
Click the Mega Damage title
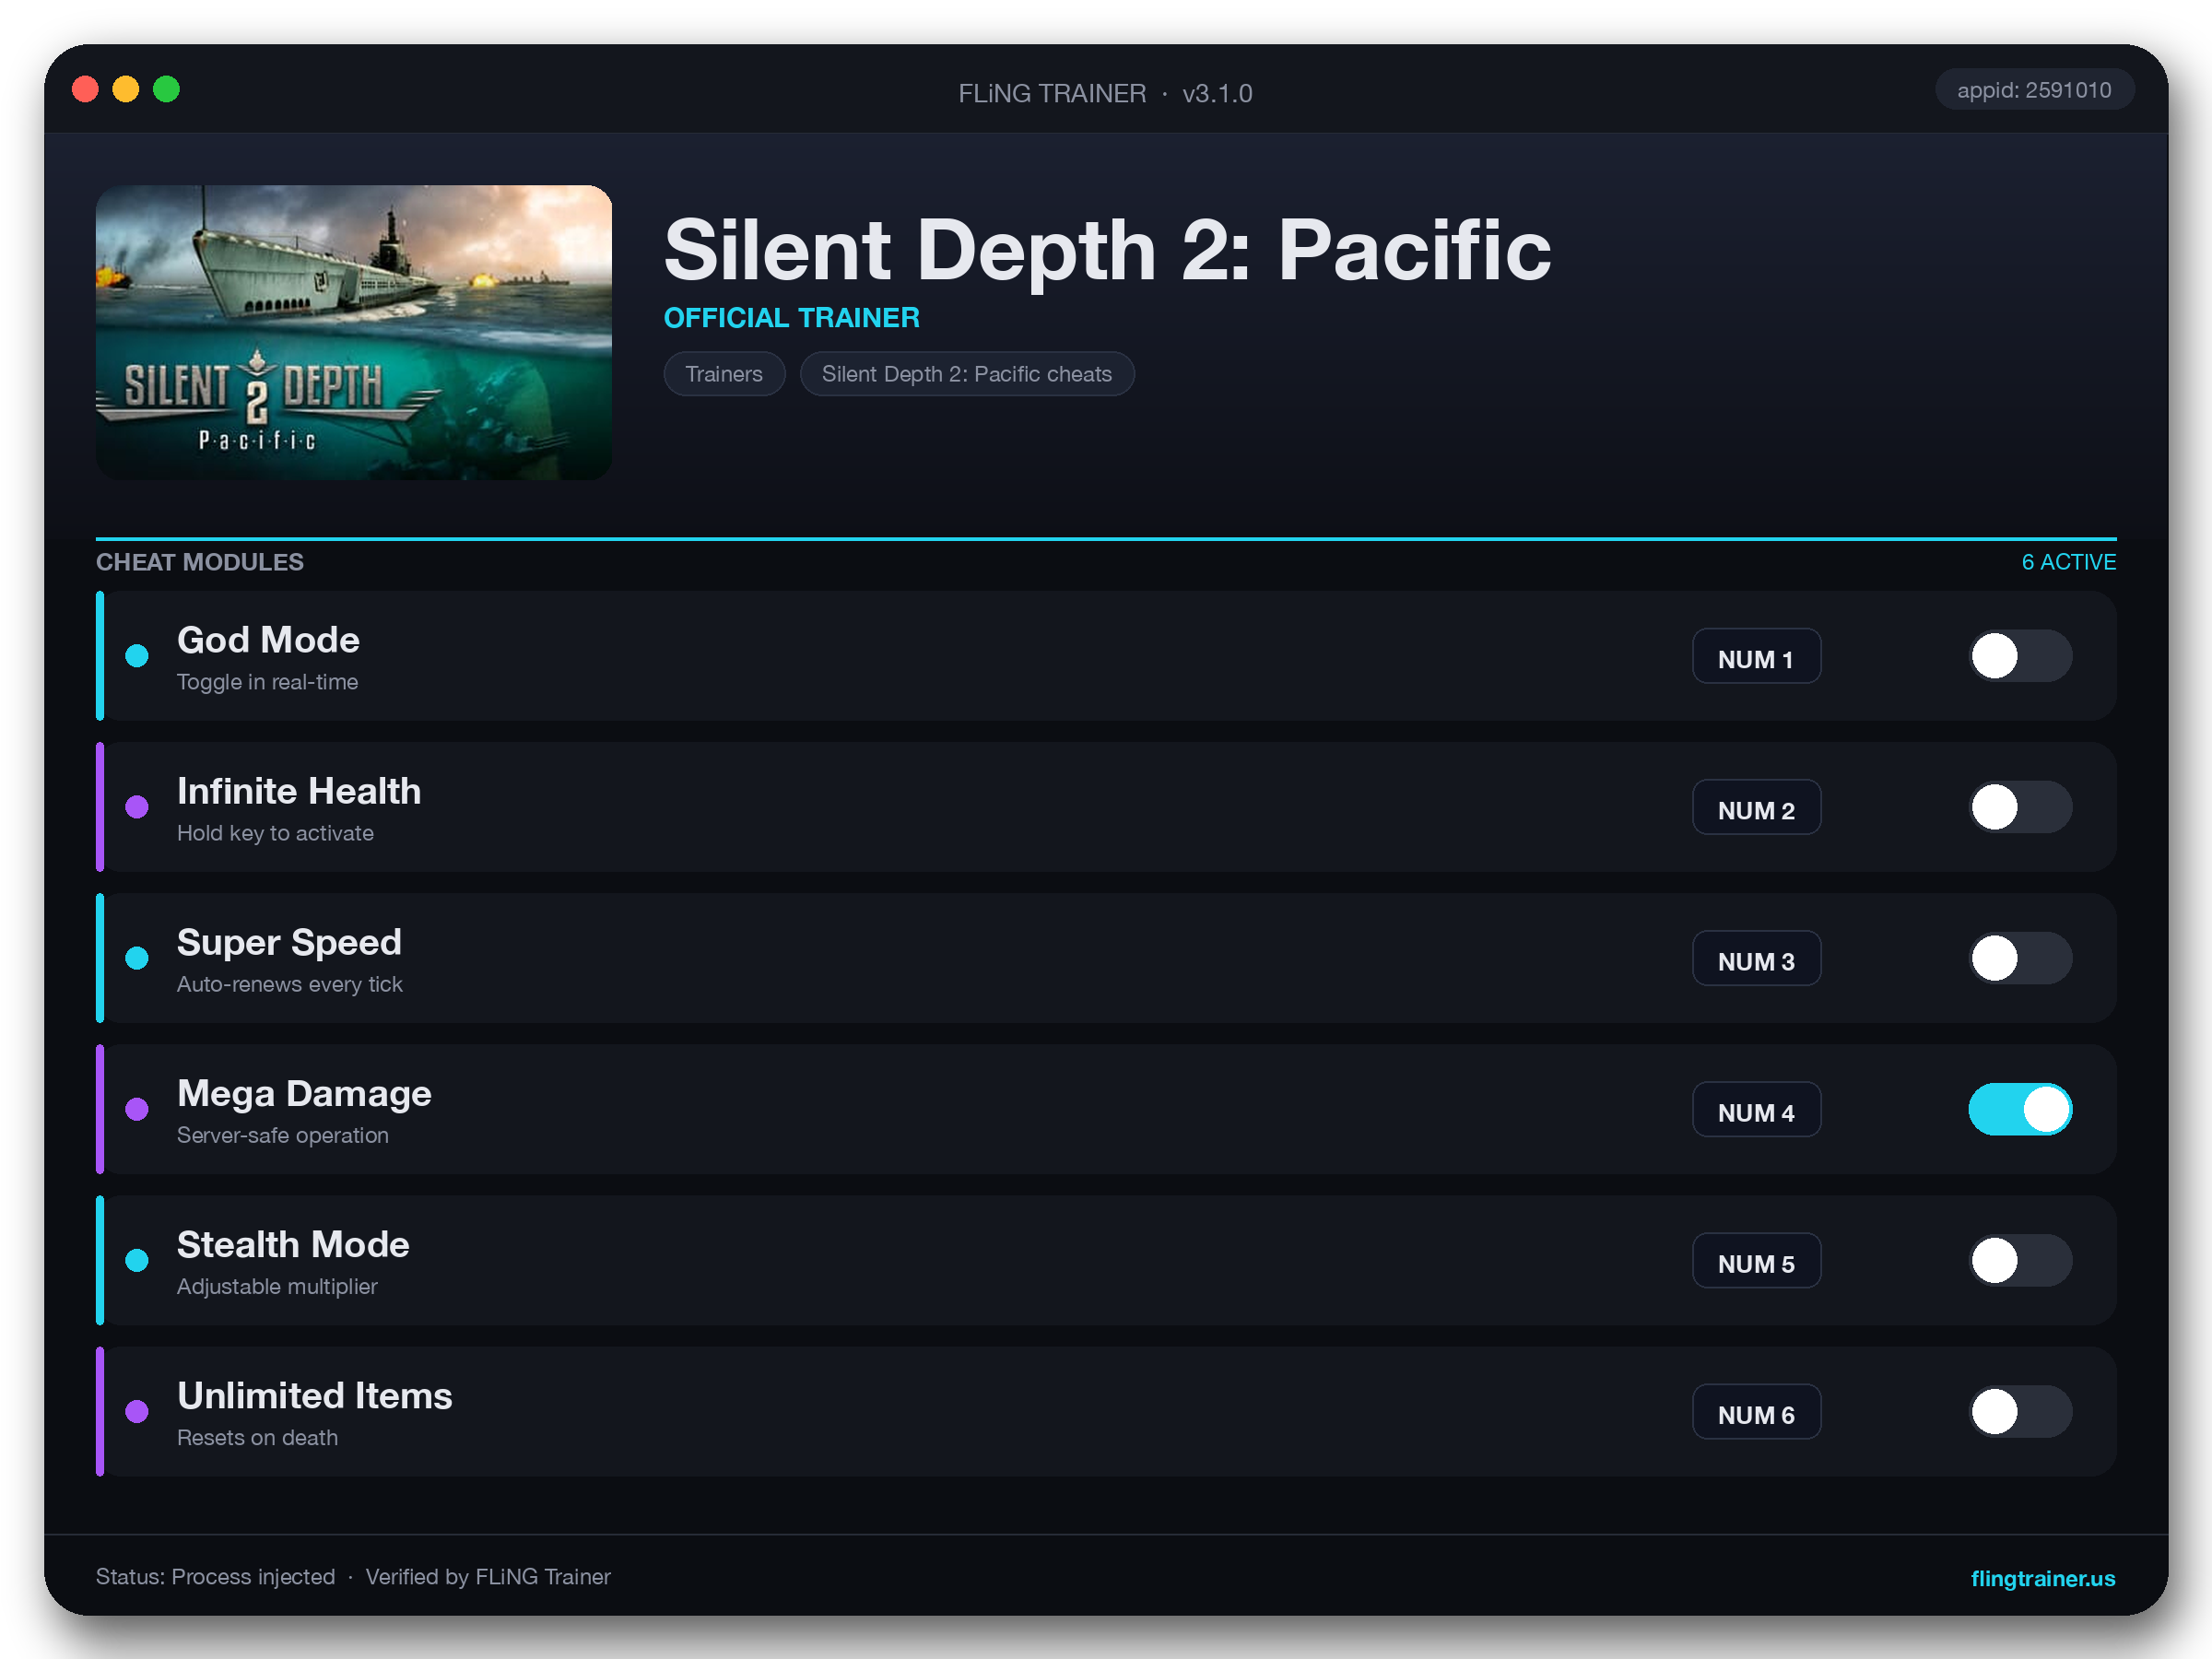[304, 1093]
